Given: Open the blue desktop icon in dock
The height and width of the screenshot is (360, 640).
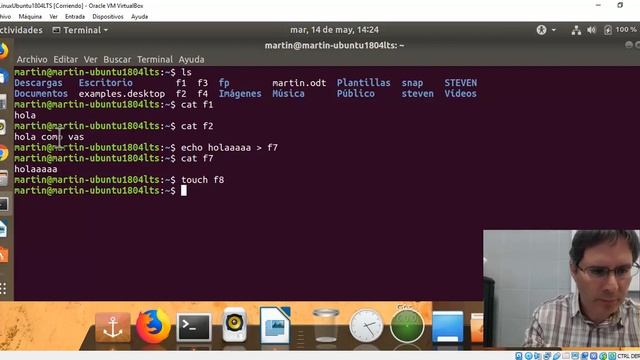Looking at the screenshot, I should (x=448, y=327).
